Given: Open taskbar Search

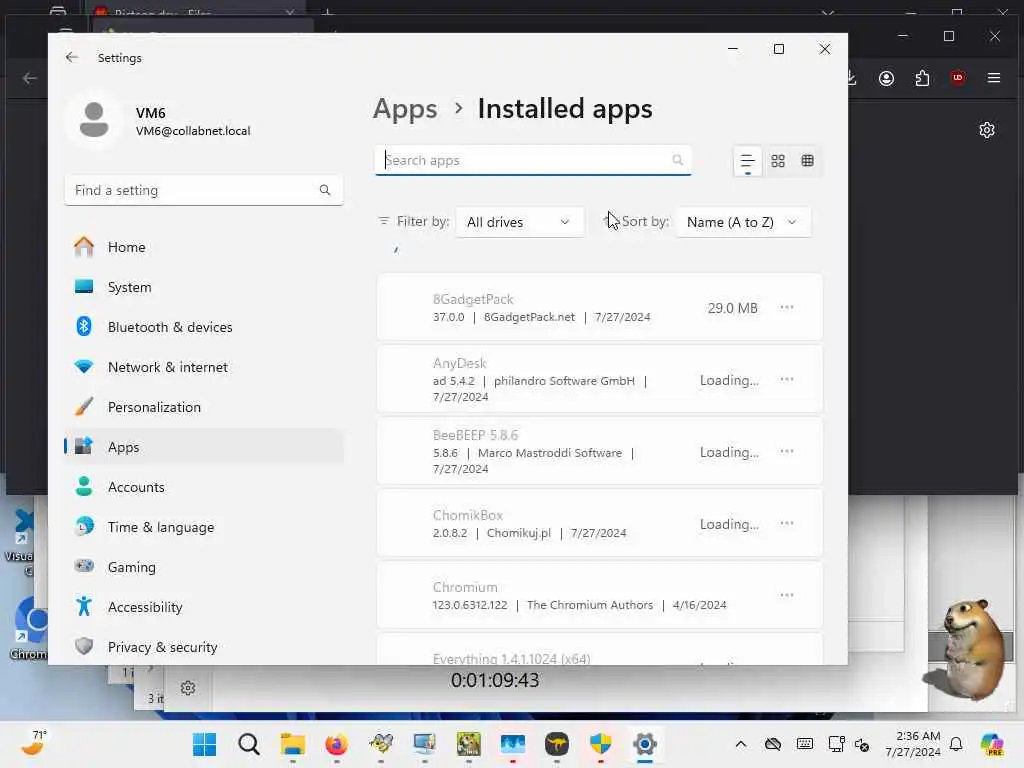Looking at the screenshot, I should coord(249,744).
